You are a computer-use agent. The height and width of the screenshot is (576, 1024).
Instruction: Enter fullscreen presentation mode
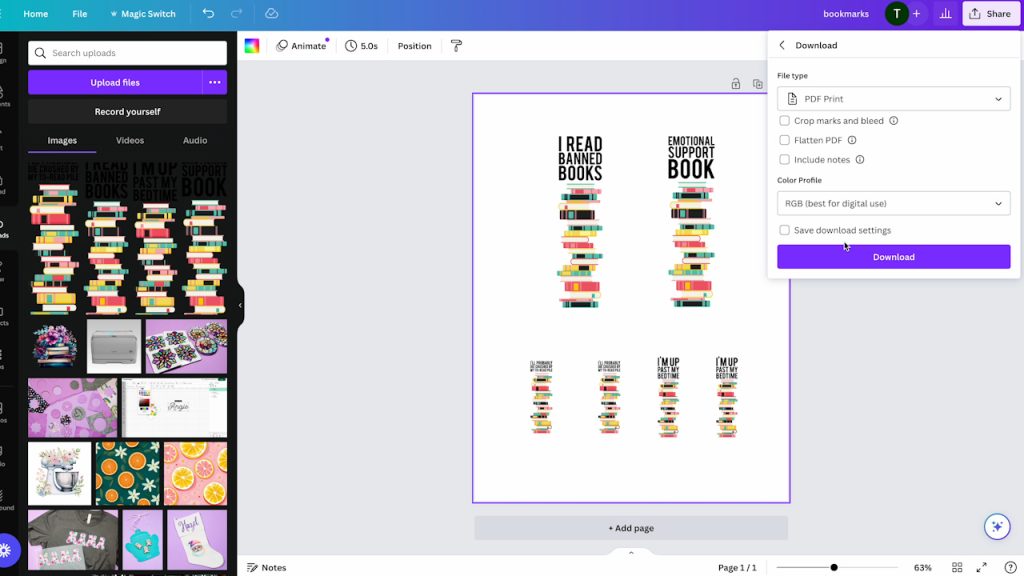pyautogui.click(x=982, y=567)
